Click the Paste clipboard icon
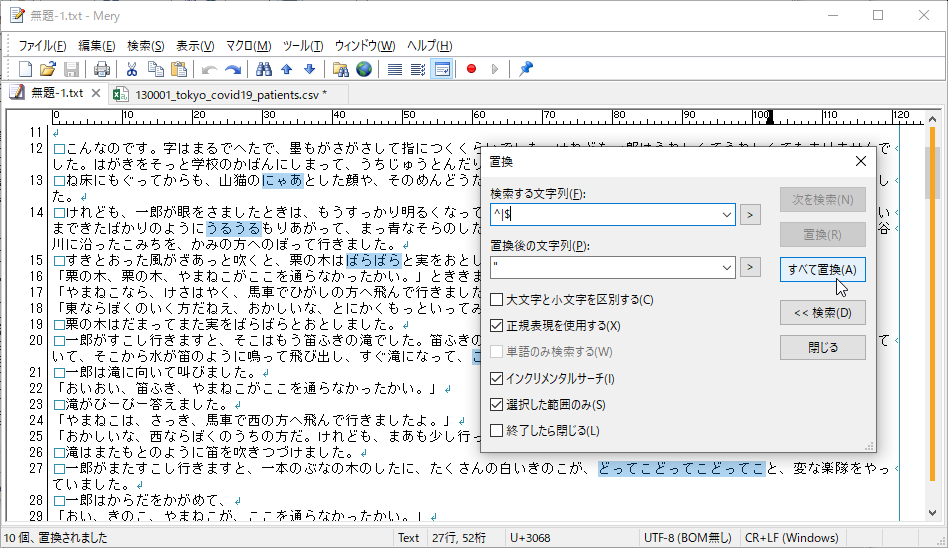 click(x=179, y=69)
